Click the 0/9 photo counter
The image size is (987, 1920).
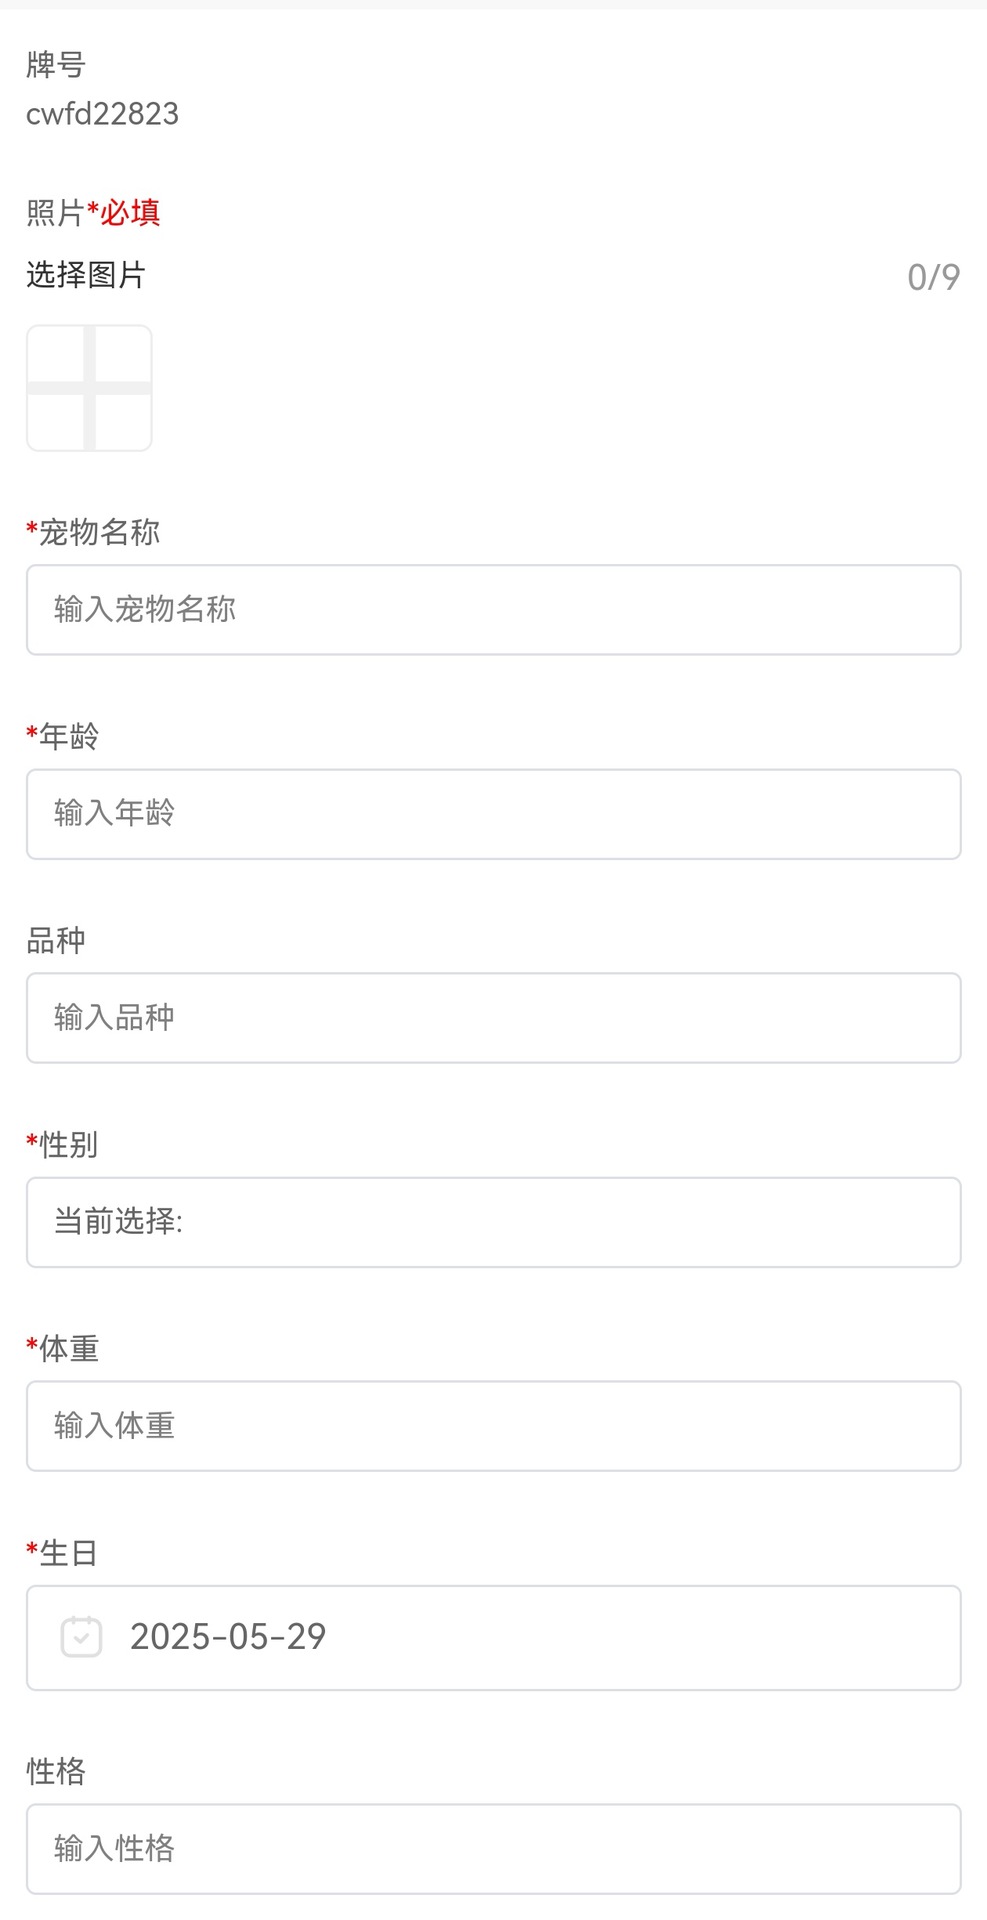coord(933,277)
